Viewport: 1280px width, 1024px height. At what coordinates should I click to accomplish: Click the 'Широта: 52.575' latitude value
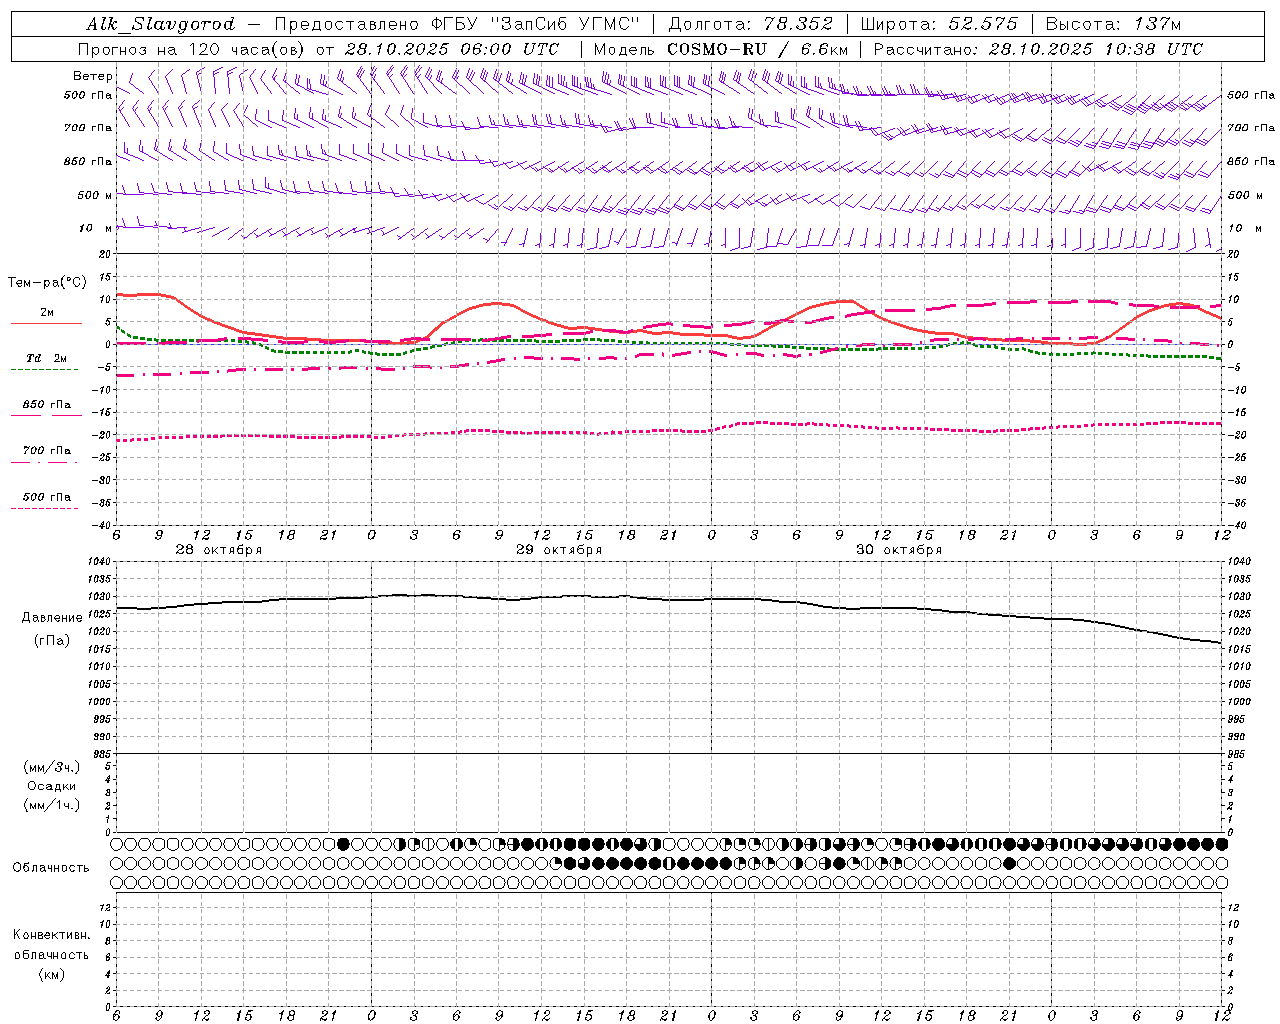point(939,25)
